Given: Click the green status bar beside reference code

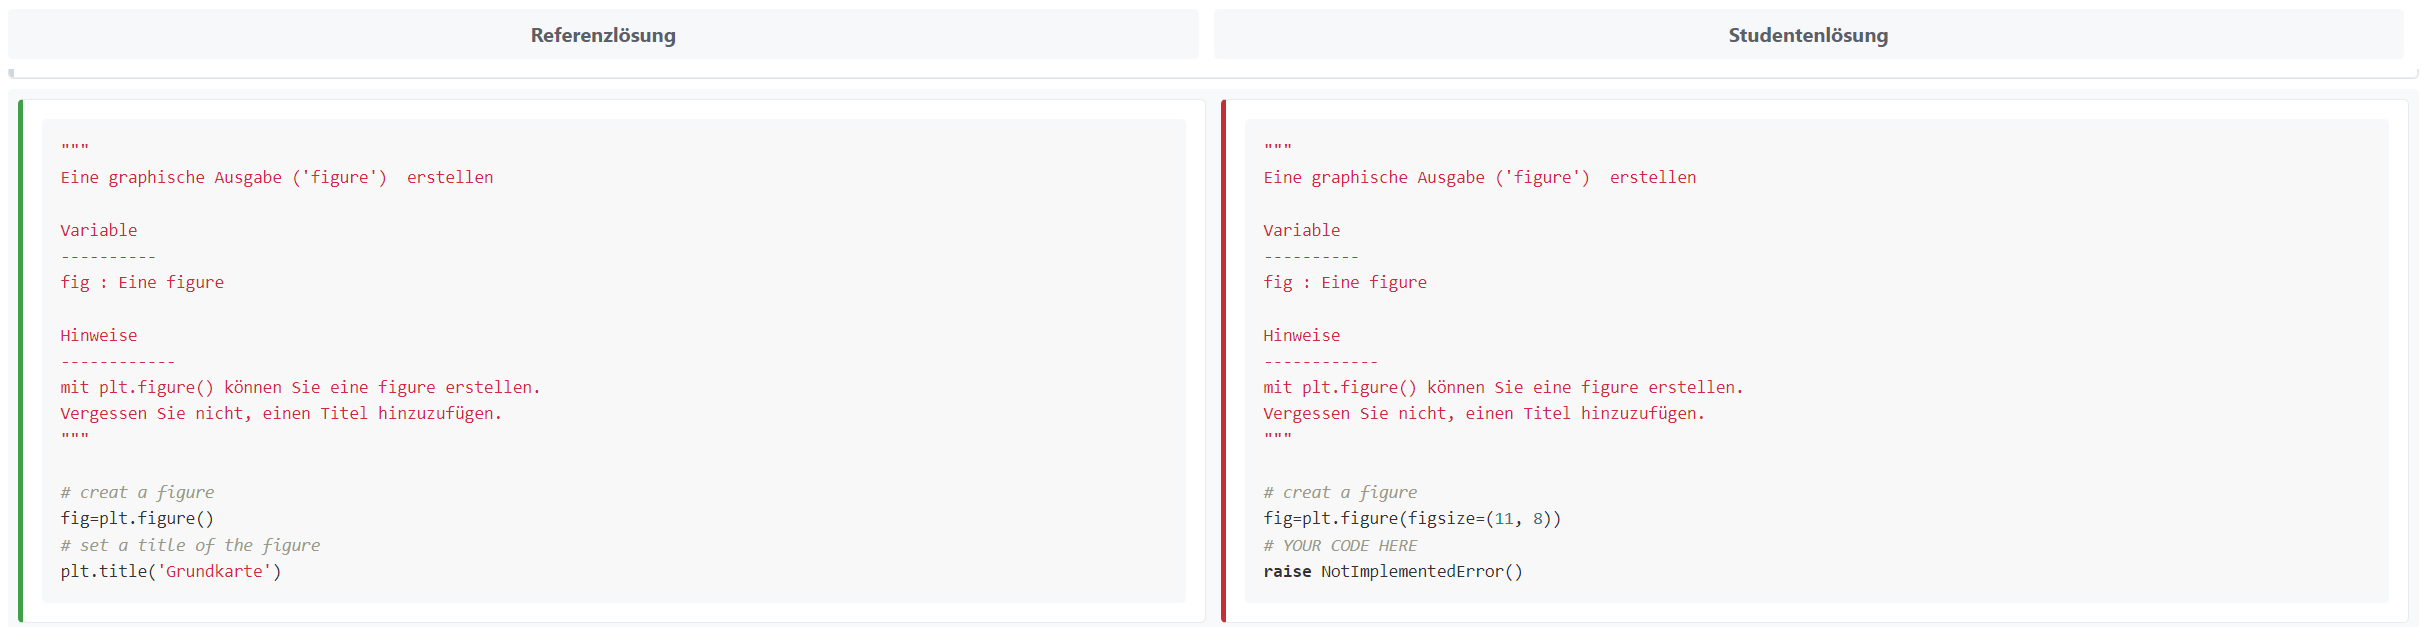Looking at the screenshot, I should (20, 360).
